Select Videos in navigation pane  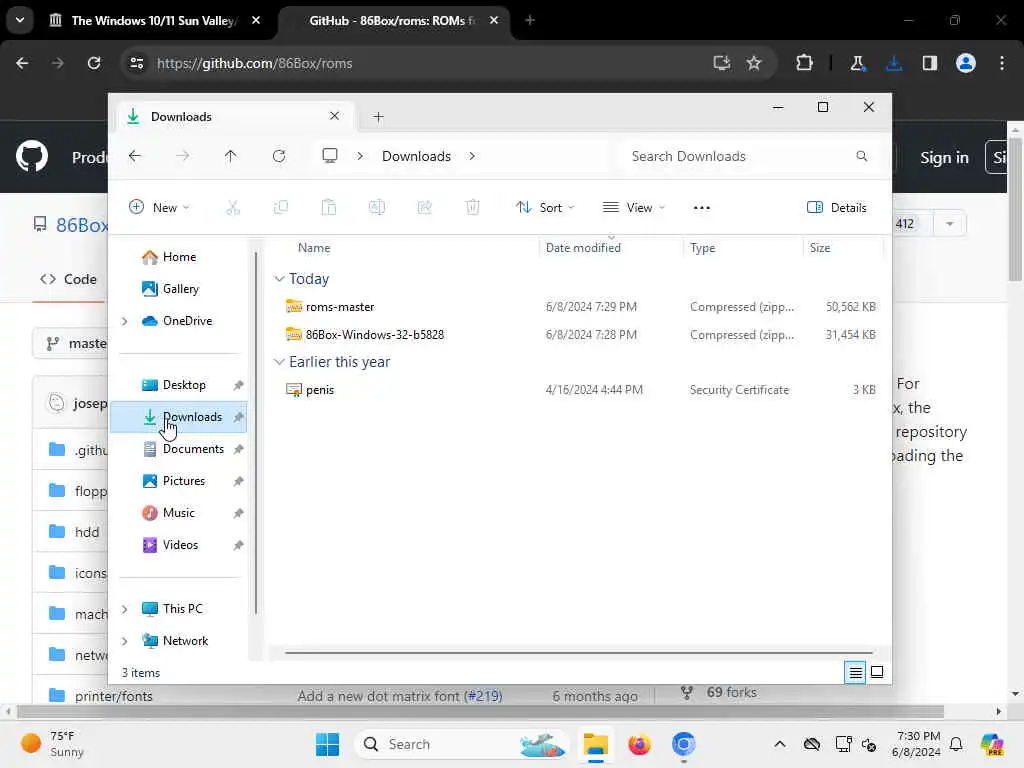[x=180, y=545]
